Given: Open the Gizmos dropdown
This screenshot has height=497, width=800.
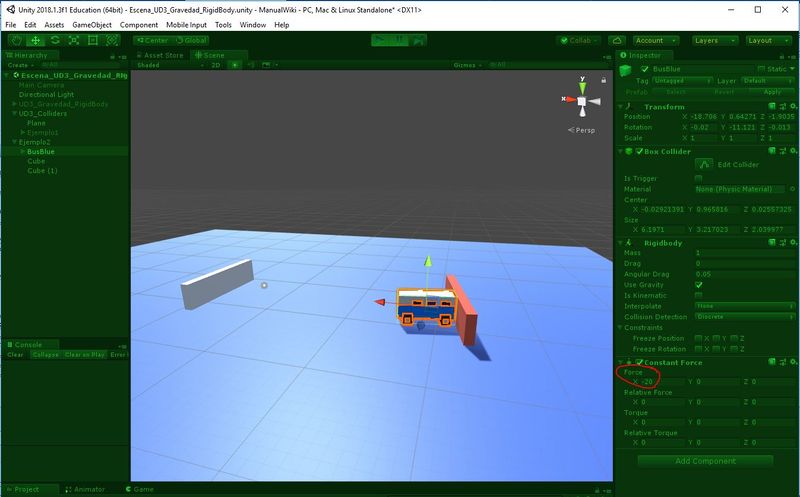Looking at the screenshot, I should coord(467,65).
